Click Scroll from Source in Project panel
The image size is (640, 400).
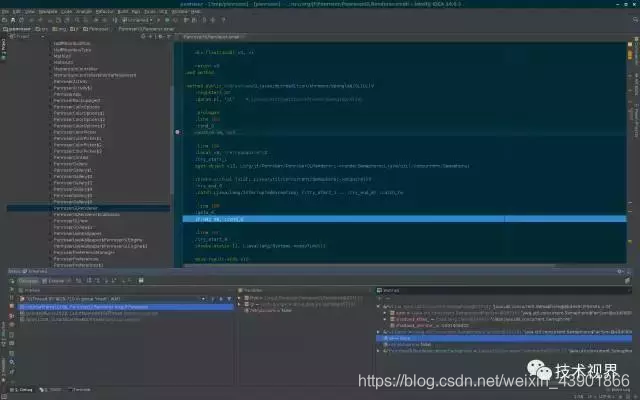pos(143,36)
